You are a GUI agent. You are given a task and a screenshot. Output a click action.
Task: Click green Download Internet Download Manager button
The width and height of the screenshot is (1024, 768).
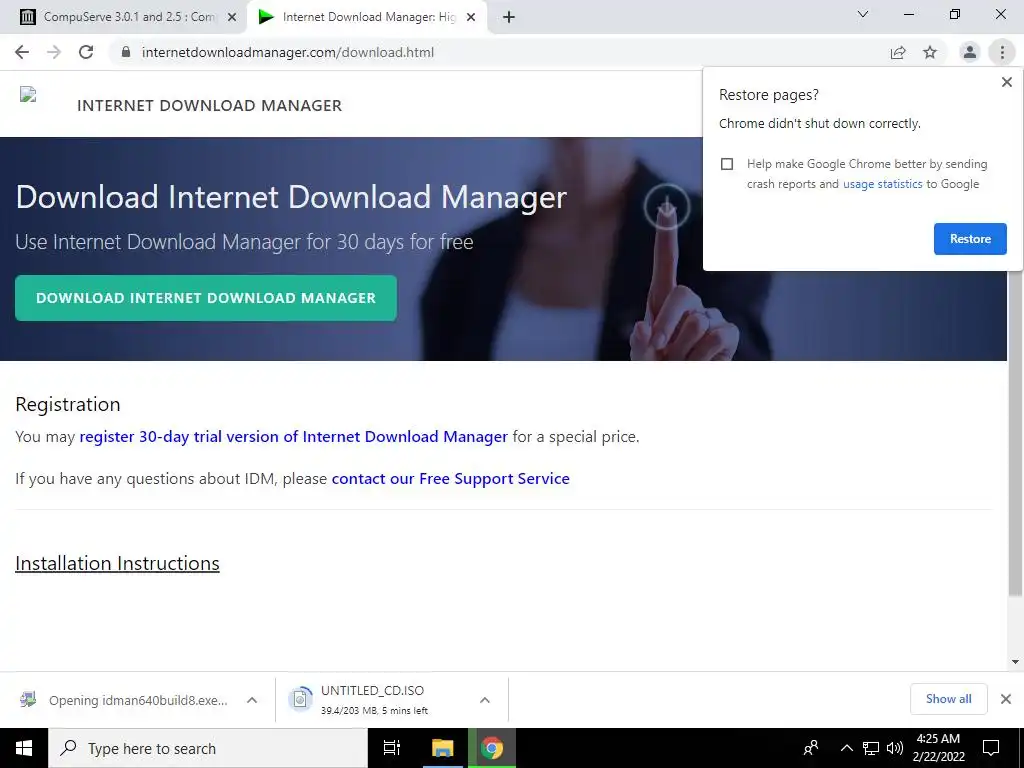click(206, 298)
